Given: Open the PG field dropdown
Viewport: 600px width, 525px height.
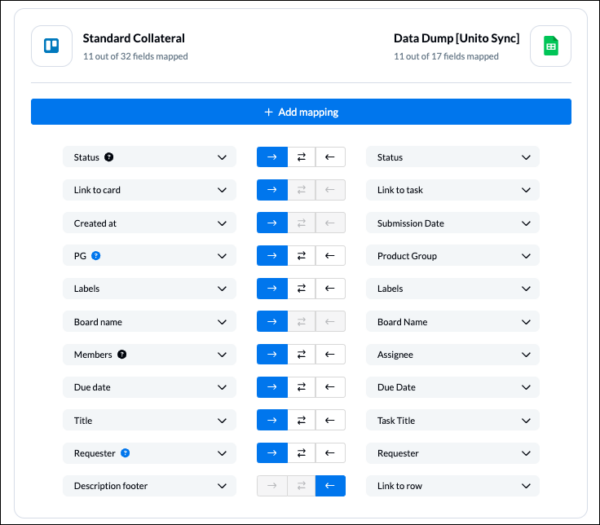Looking at the screenshot, I should tap(150, 256).
